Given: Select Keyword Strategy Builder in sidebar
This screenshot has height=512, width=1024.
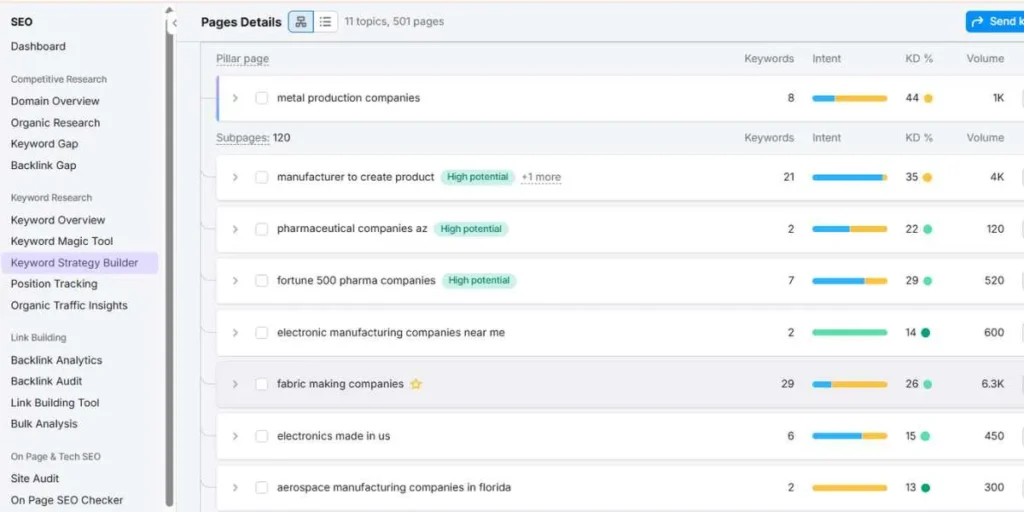Looking at the screenshot, I should [79, 263].
